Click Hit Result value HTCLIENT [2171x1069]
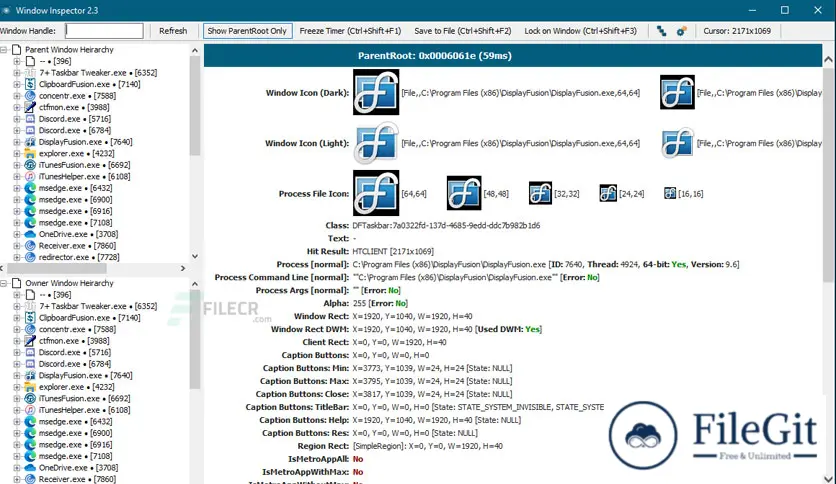The width and height of the screenshot is (836, 484). [393, 251]
